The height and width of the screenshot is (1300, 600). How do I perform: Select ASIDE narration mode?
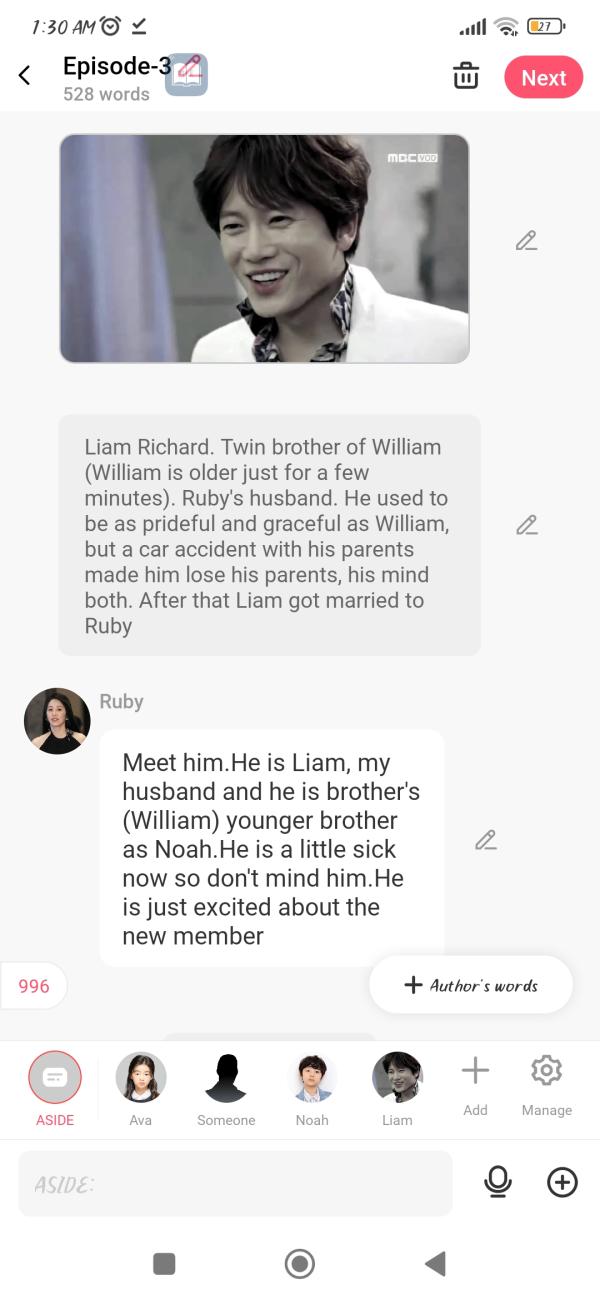(x=55, y=1089)
